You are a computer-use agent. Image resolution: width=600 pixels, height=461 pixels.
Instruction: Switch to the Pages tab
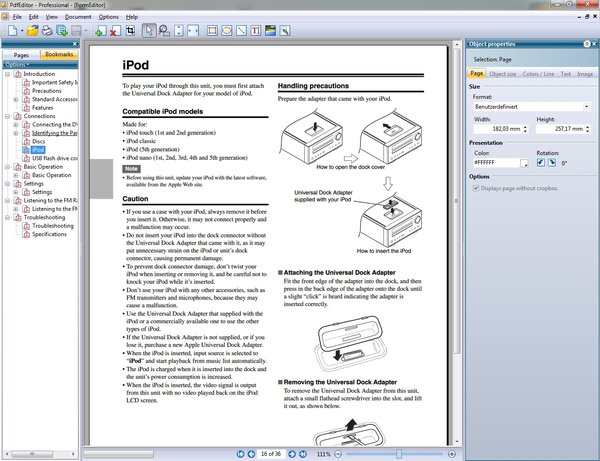pyautogui.click(x=21, y=54)
